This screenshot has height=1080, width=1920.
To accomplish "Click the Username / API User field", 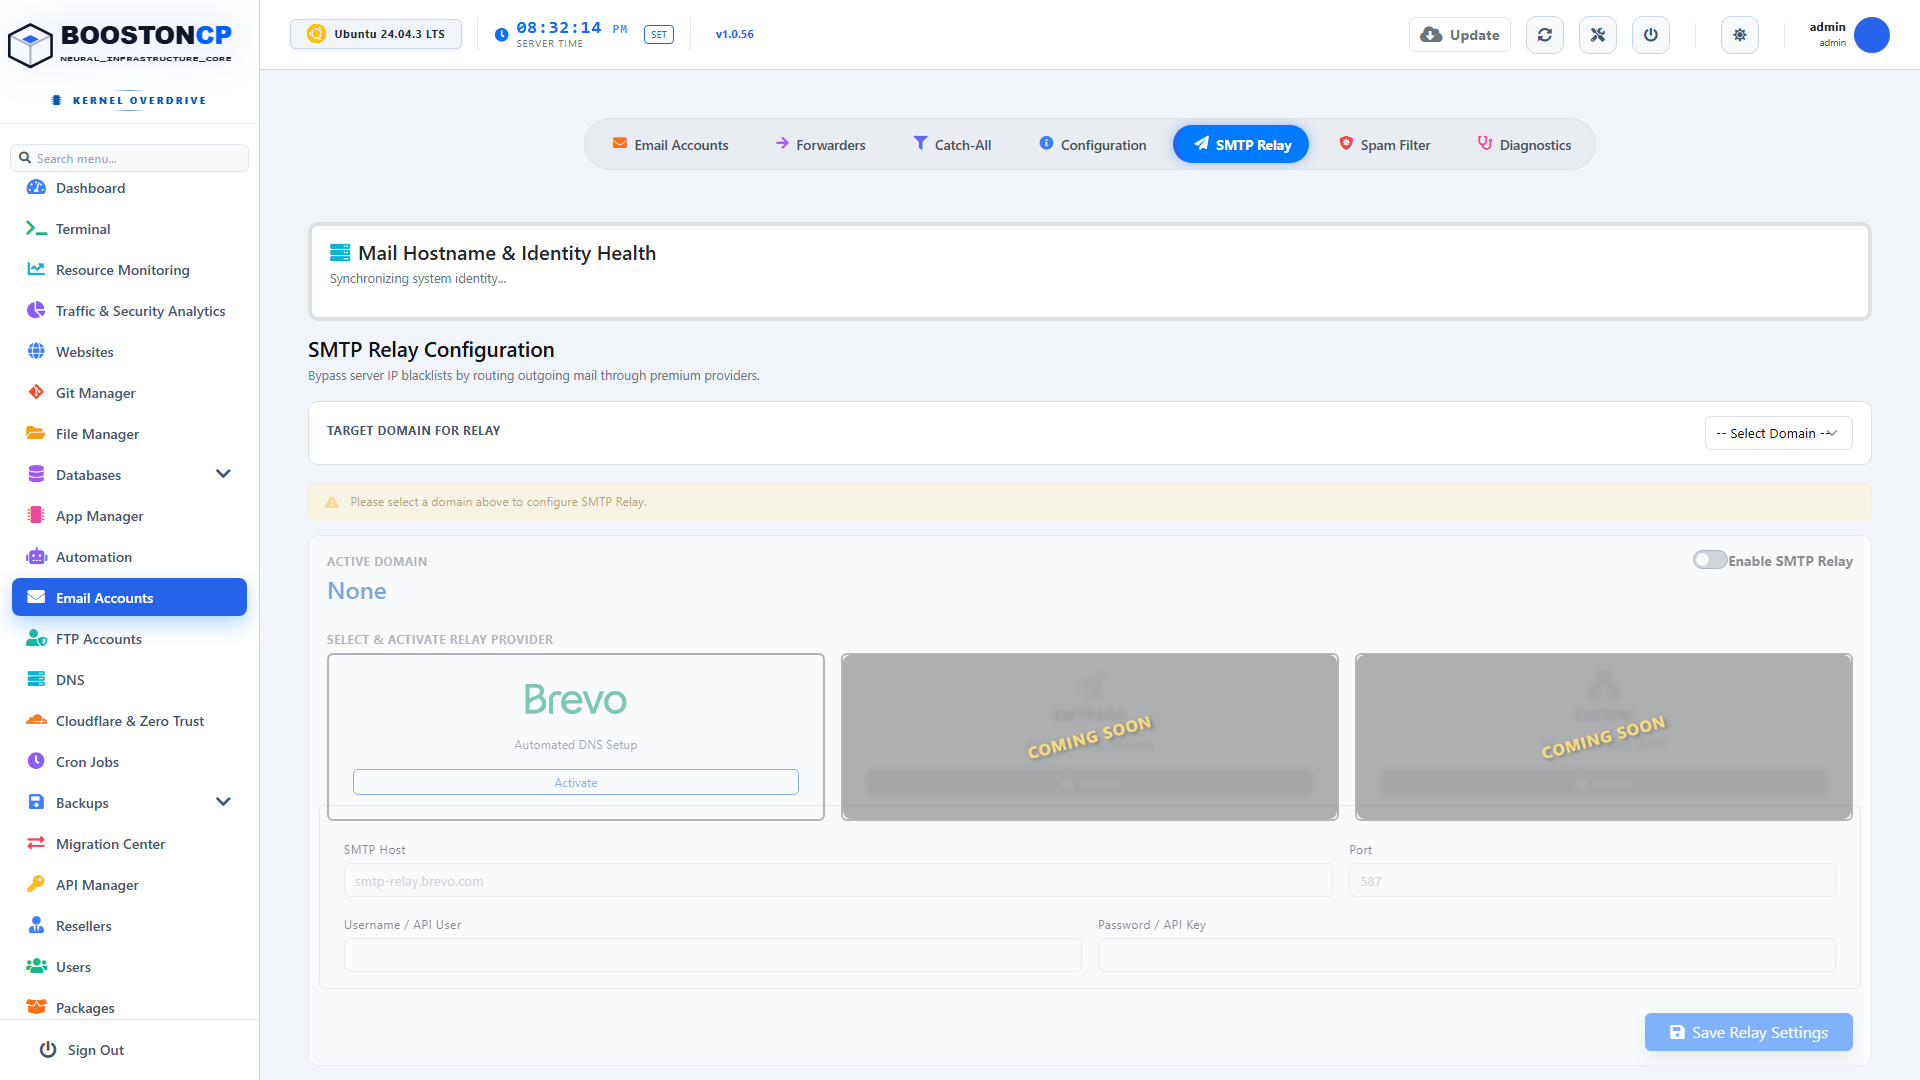I will click(x=713, y=955).
